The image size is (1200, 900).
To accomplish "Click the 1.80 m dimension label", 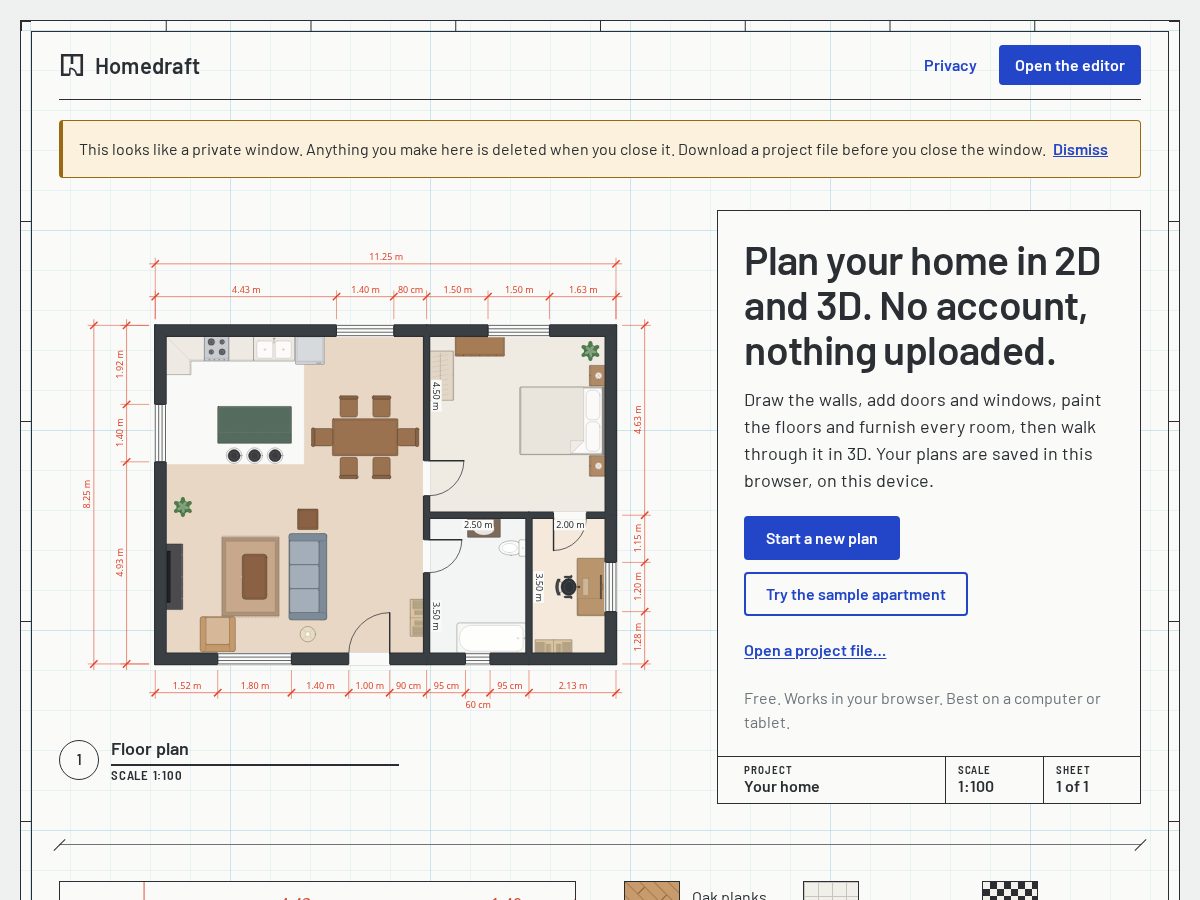I will click(x=255, y=686).
